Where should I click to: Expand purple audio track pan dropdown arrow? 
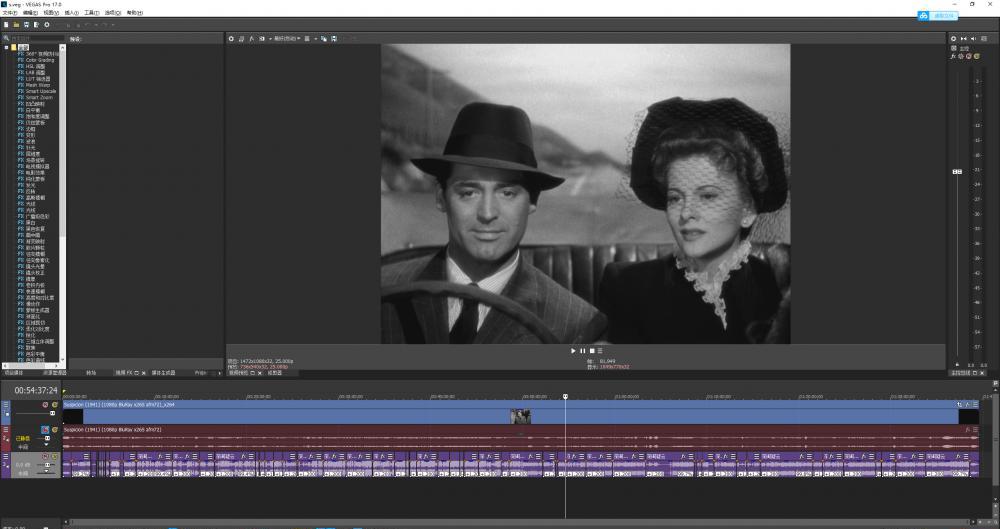(46, 471)
